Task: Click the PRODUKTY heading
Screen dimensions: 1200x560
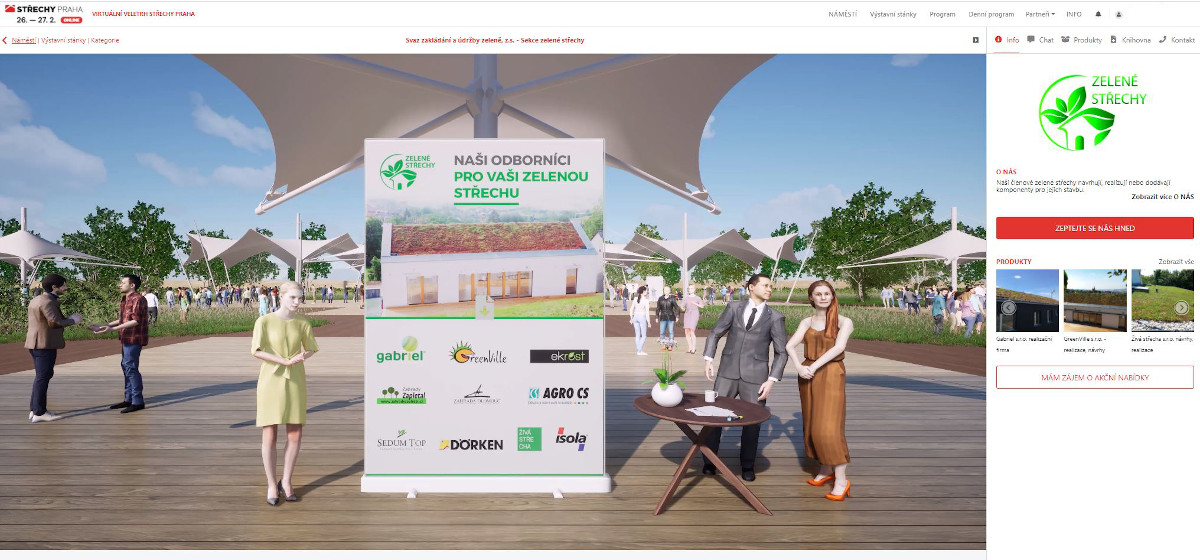Action: click(1014, 261)
